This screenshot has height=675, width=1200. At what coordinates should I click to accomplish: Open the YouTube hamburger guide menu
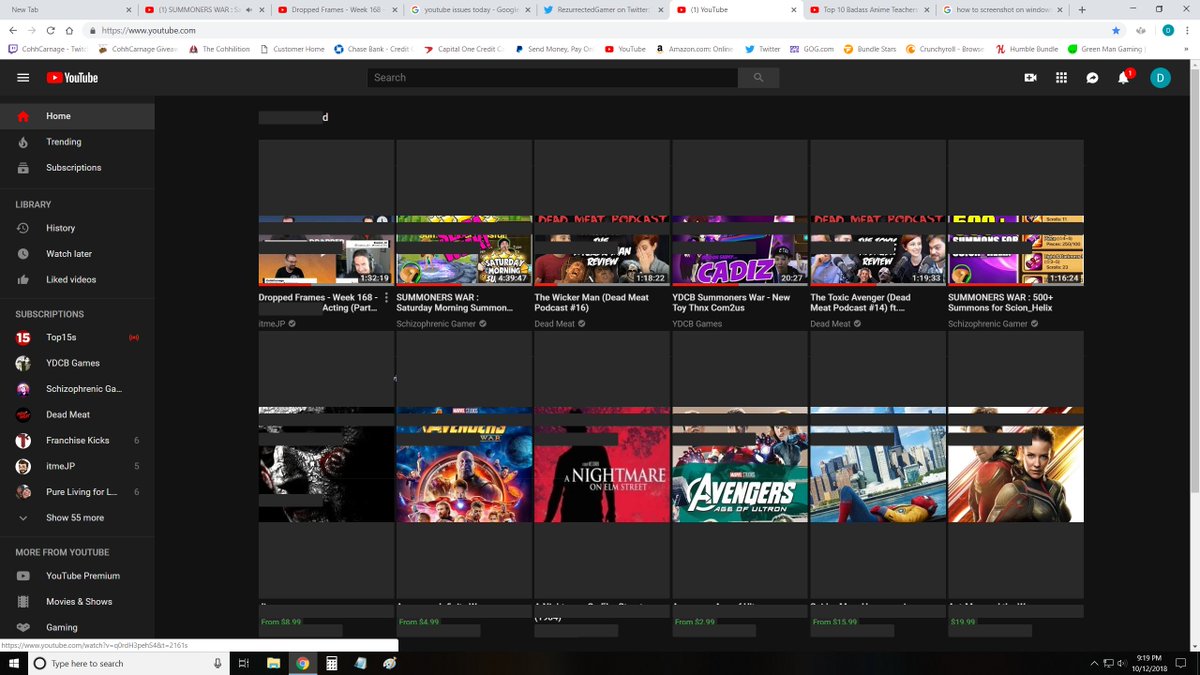coord(23,77)
